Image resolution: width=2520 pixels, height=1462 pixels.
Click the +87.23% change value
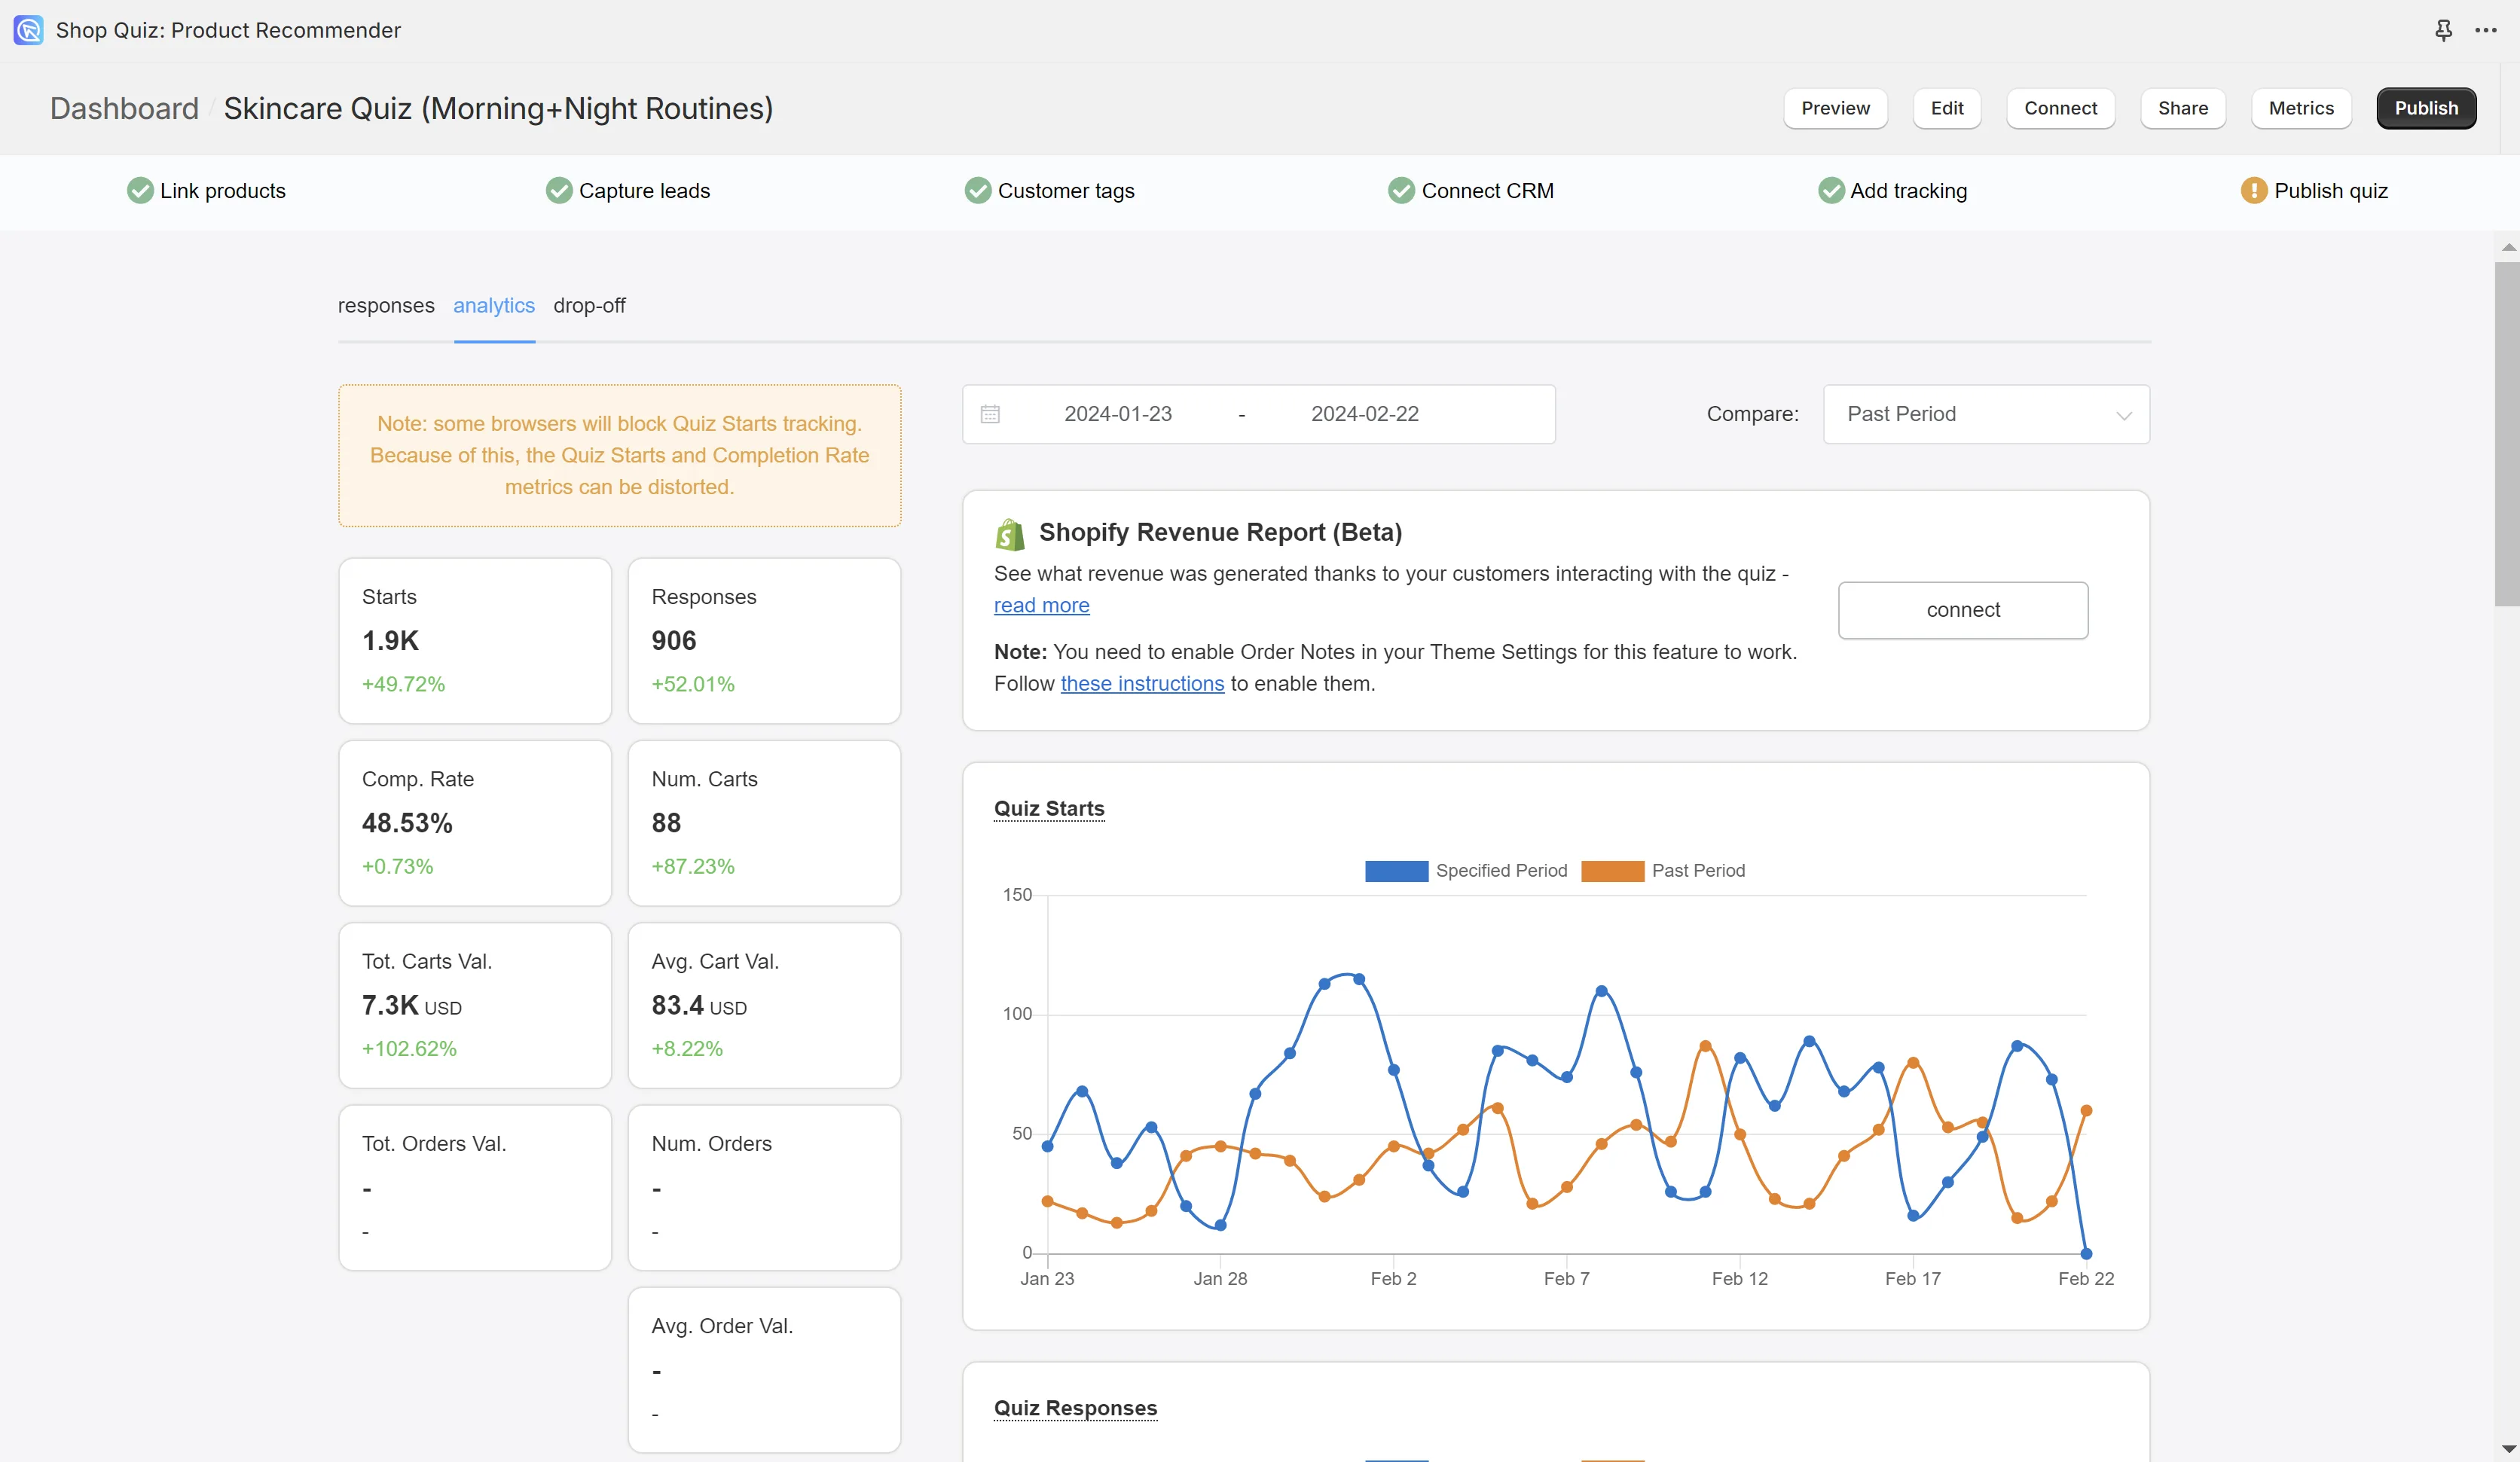[x=693, y=866]
